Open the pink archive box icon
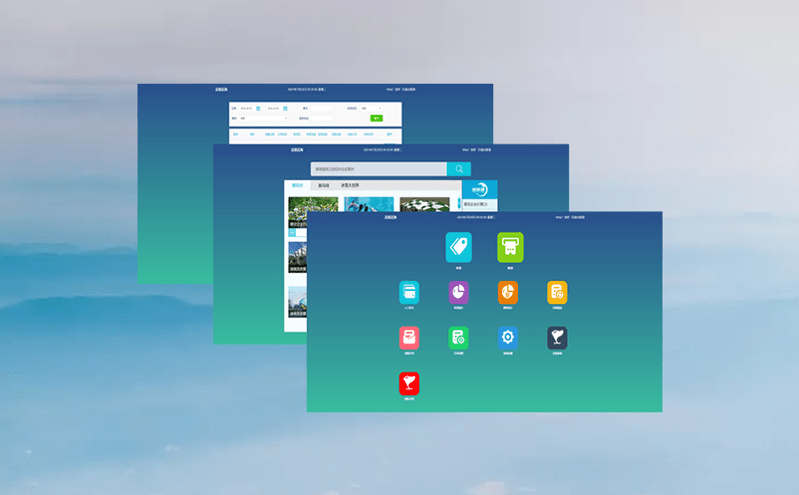The image size is (799, 495). [409, 338]
